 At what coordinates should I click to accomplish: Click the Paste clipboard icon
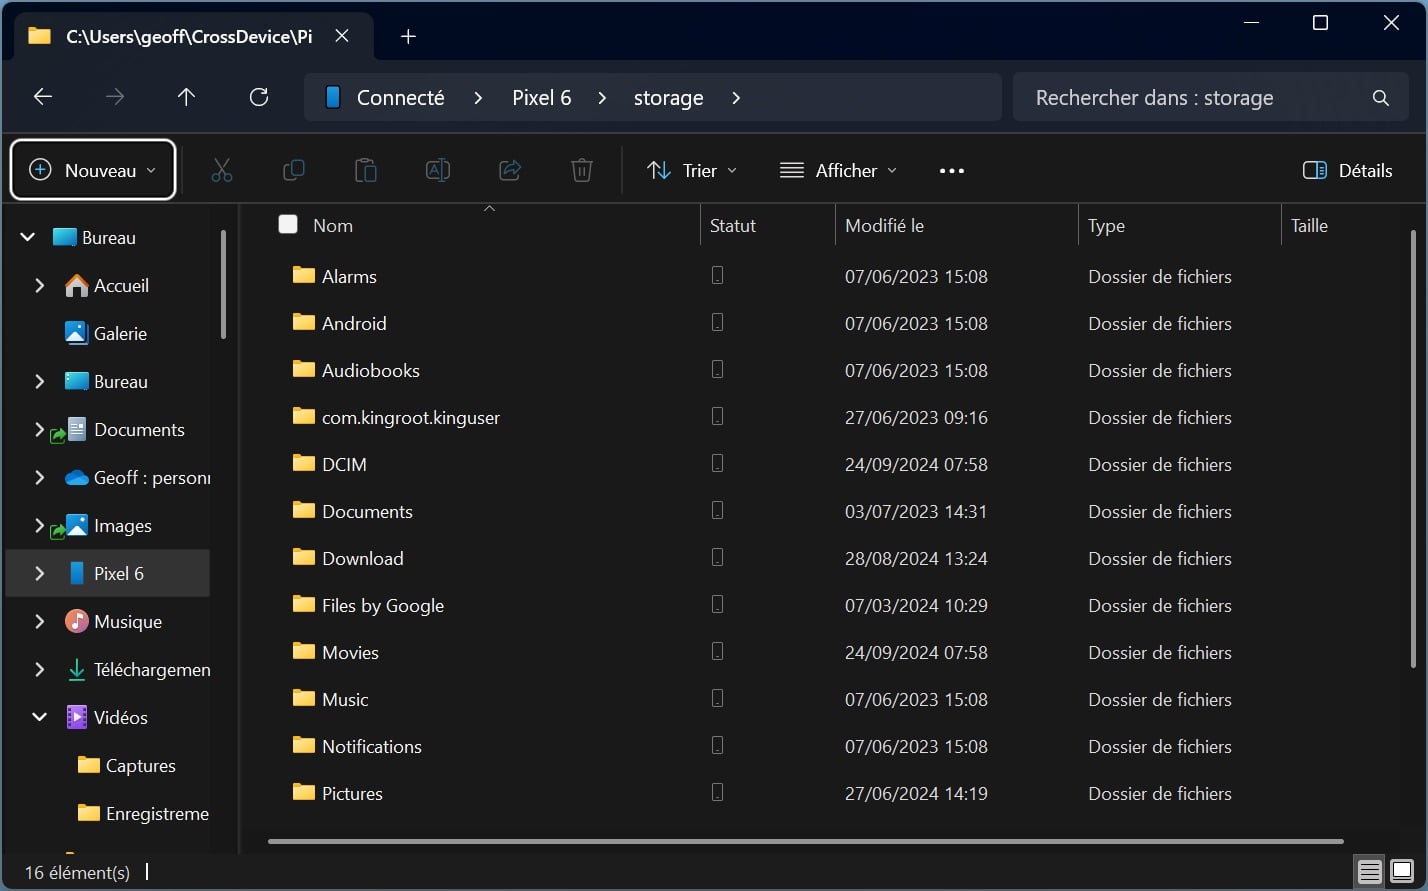(366, 171)
